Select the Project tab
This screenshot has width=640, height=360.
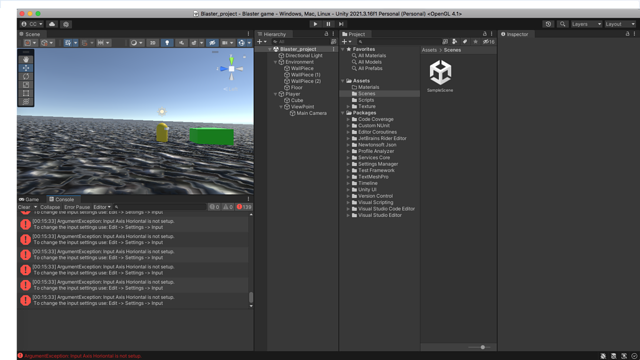coord(354,34)
